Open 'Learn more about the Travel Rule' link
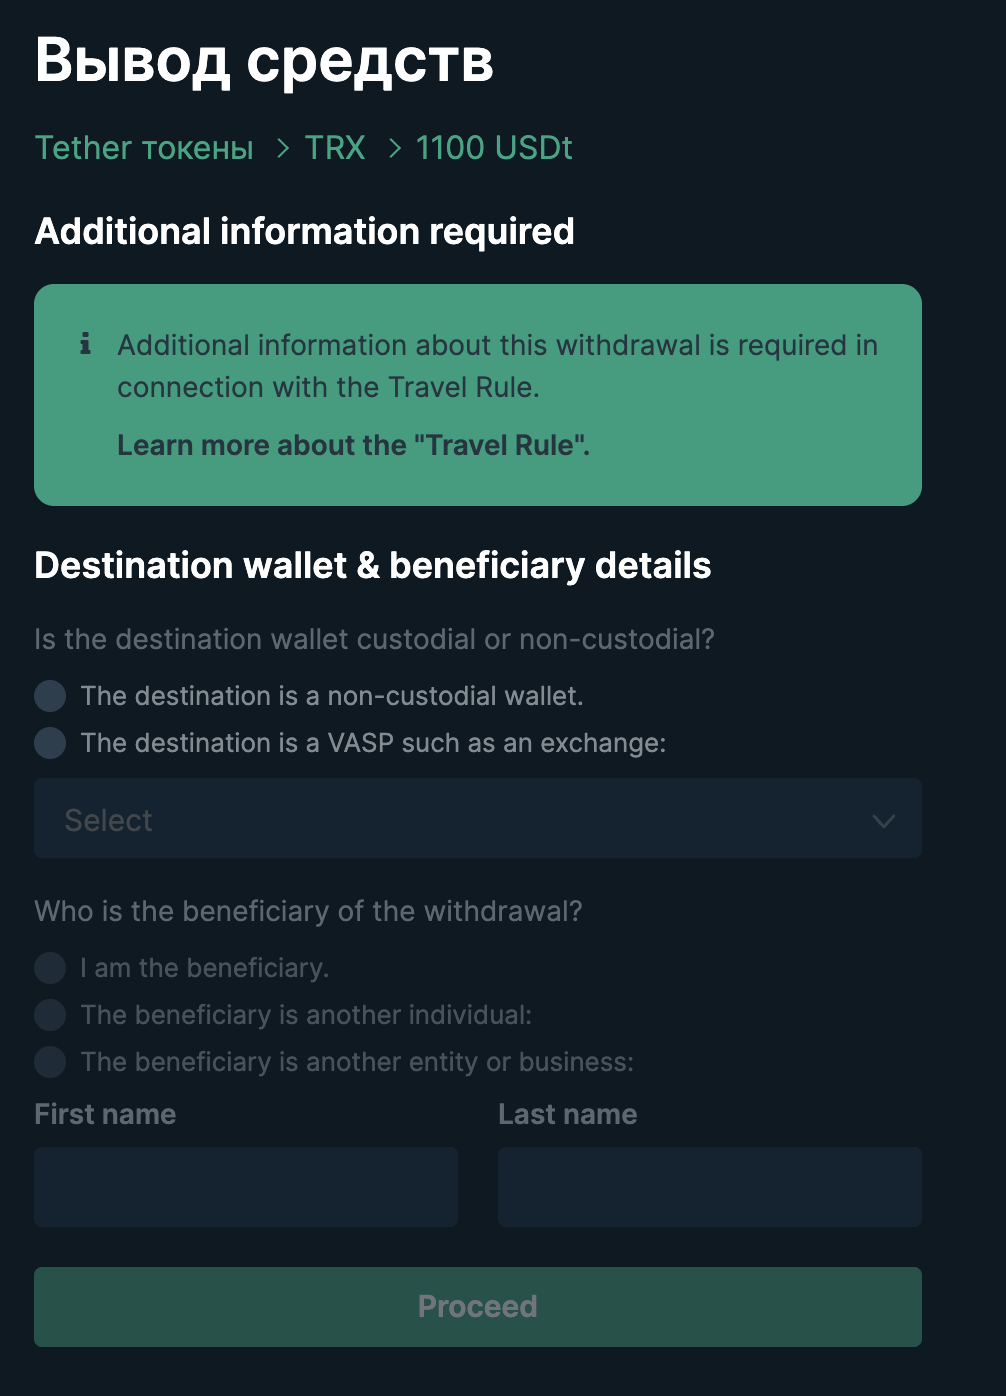 pyautogui.click(x=354, y=445)
